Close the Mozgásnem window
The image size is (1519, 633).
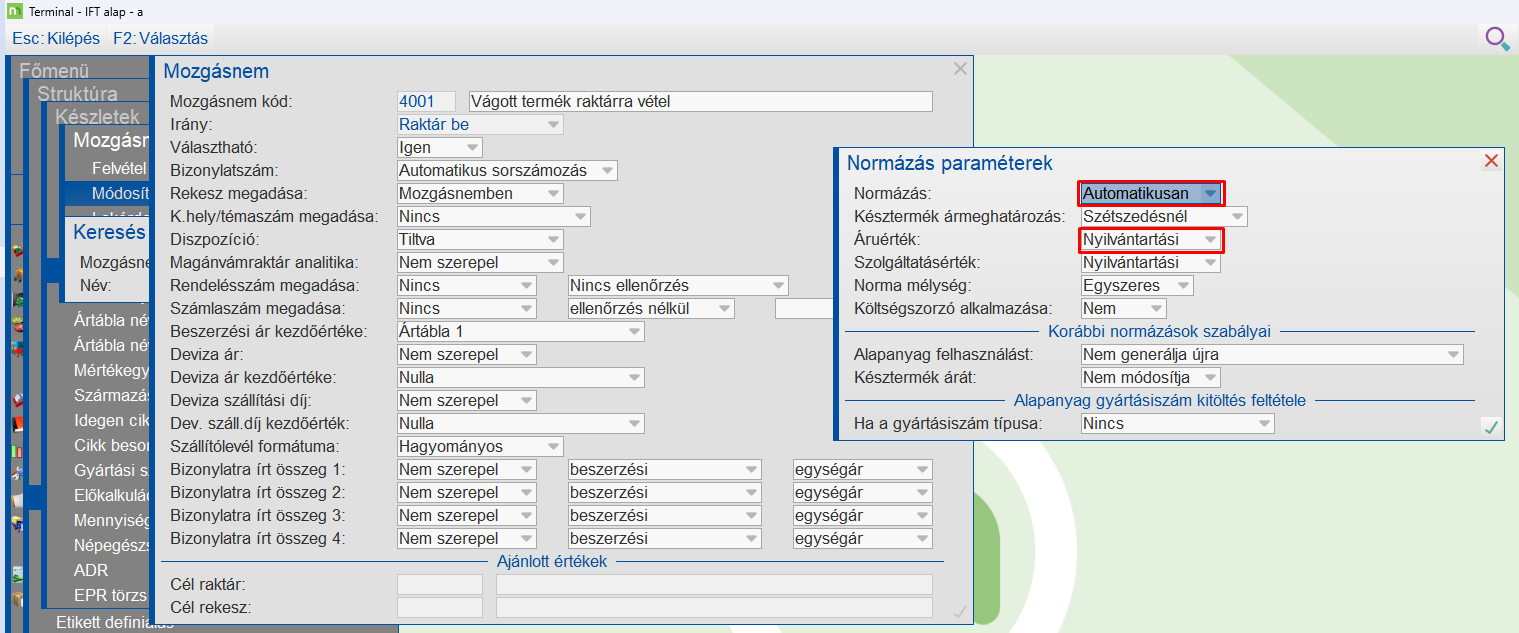pyautogui.click(x=960, y=69)
